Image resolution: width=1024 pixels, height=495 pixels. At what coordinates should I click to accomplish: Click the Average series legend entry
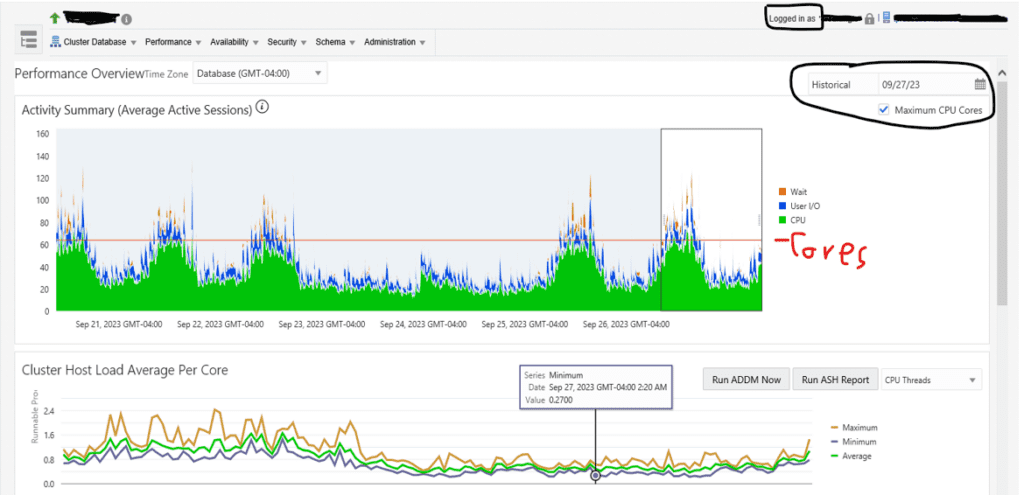coord(851,456)
